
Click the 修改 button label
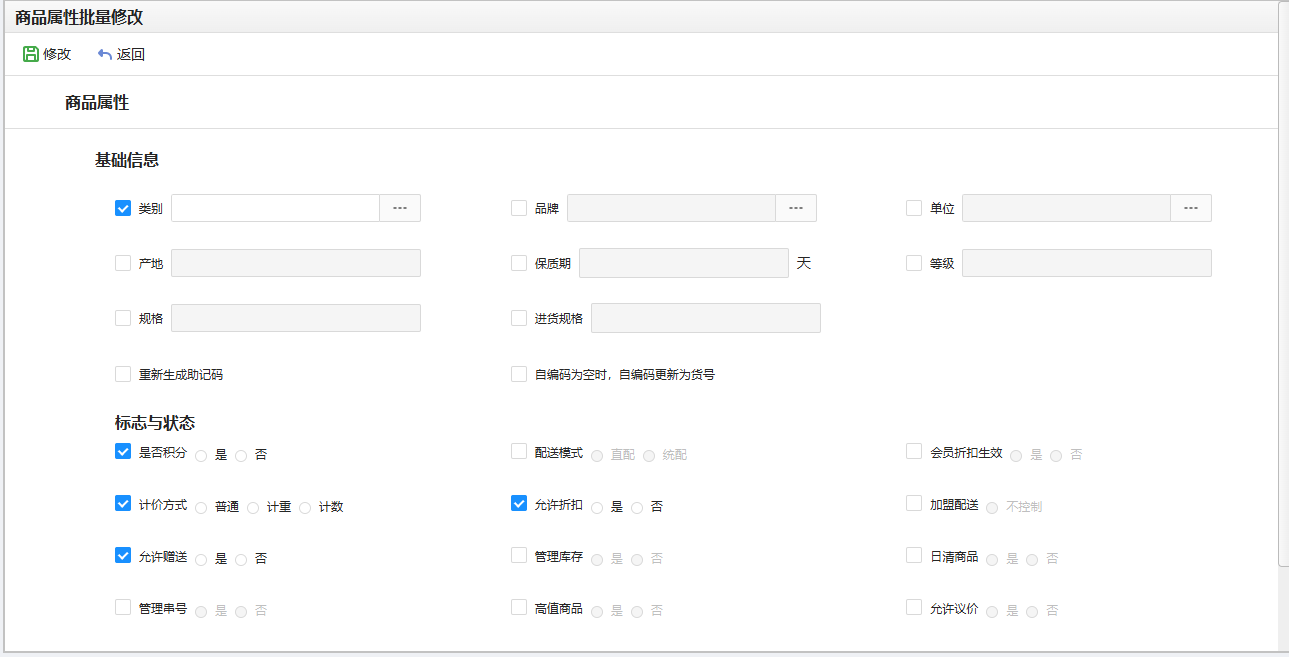57,54
